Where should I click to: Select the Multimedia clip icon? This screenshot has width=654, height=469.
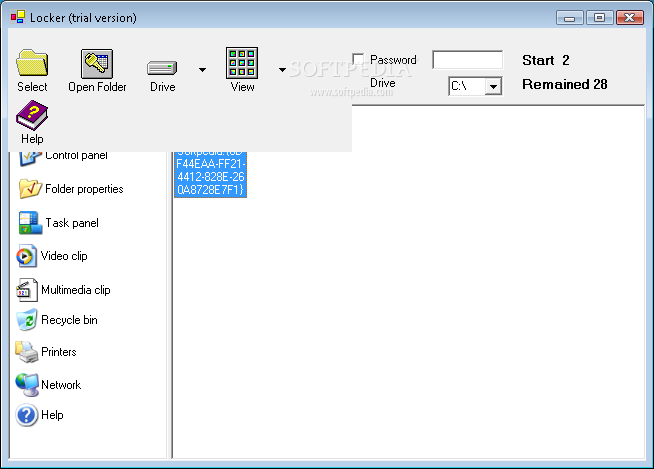pyautogui.click(x=26, y=290)
